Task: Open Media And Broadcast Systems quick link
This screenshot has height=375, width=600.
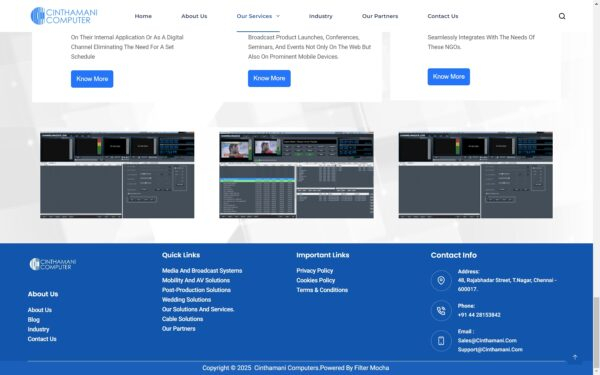Action: [x=202, y=271]
